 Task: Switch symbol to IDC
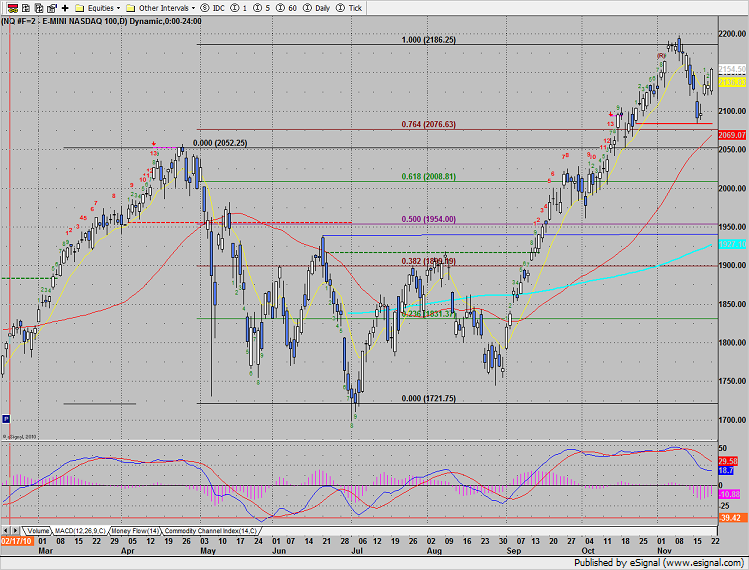point(213,8)
